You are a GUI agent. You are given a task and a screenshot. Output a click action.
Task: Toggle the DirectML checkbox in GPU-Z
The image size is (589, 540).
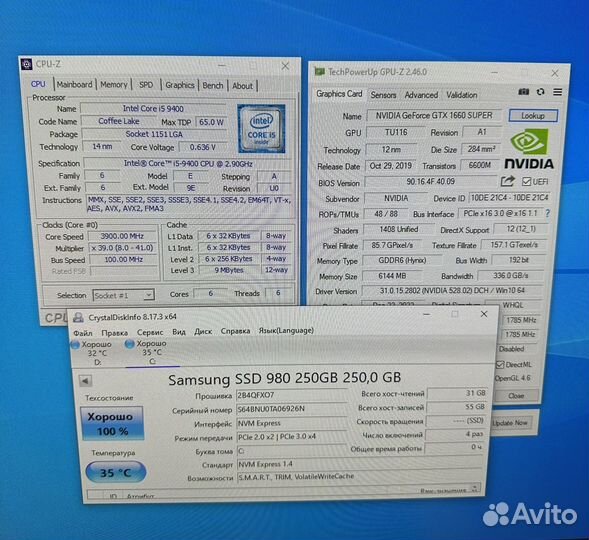click(x=500, y=365)
